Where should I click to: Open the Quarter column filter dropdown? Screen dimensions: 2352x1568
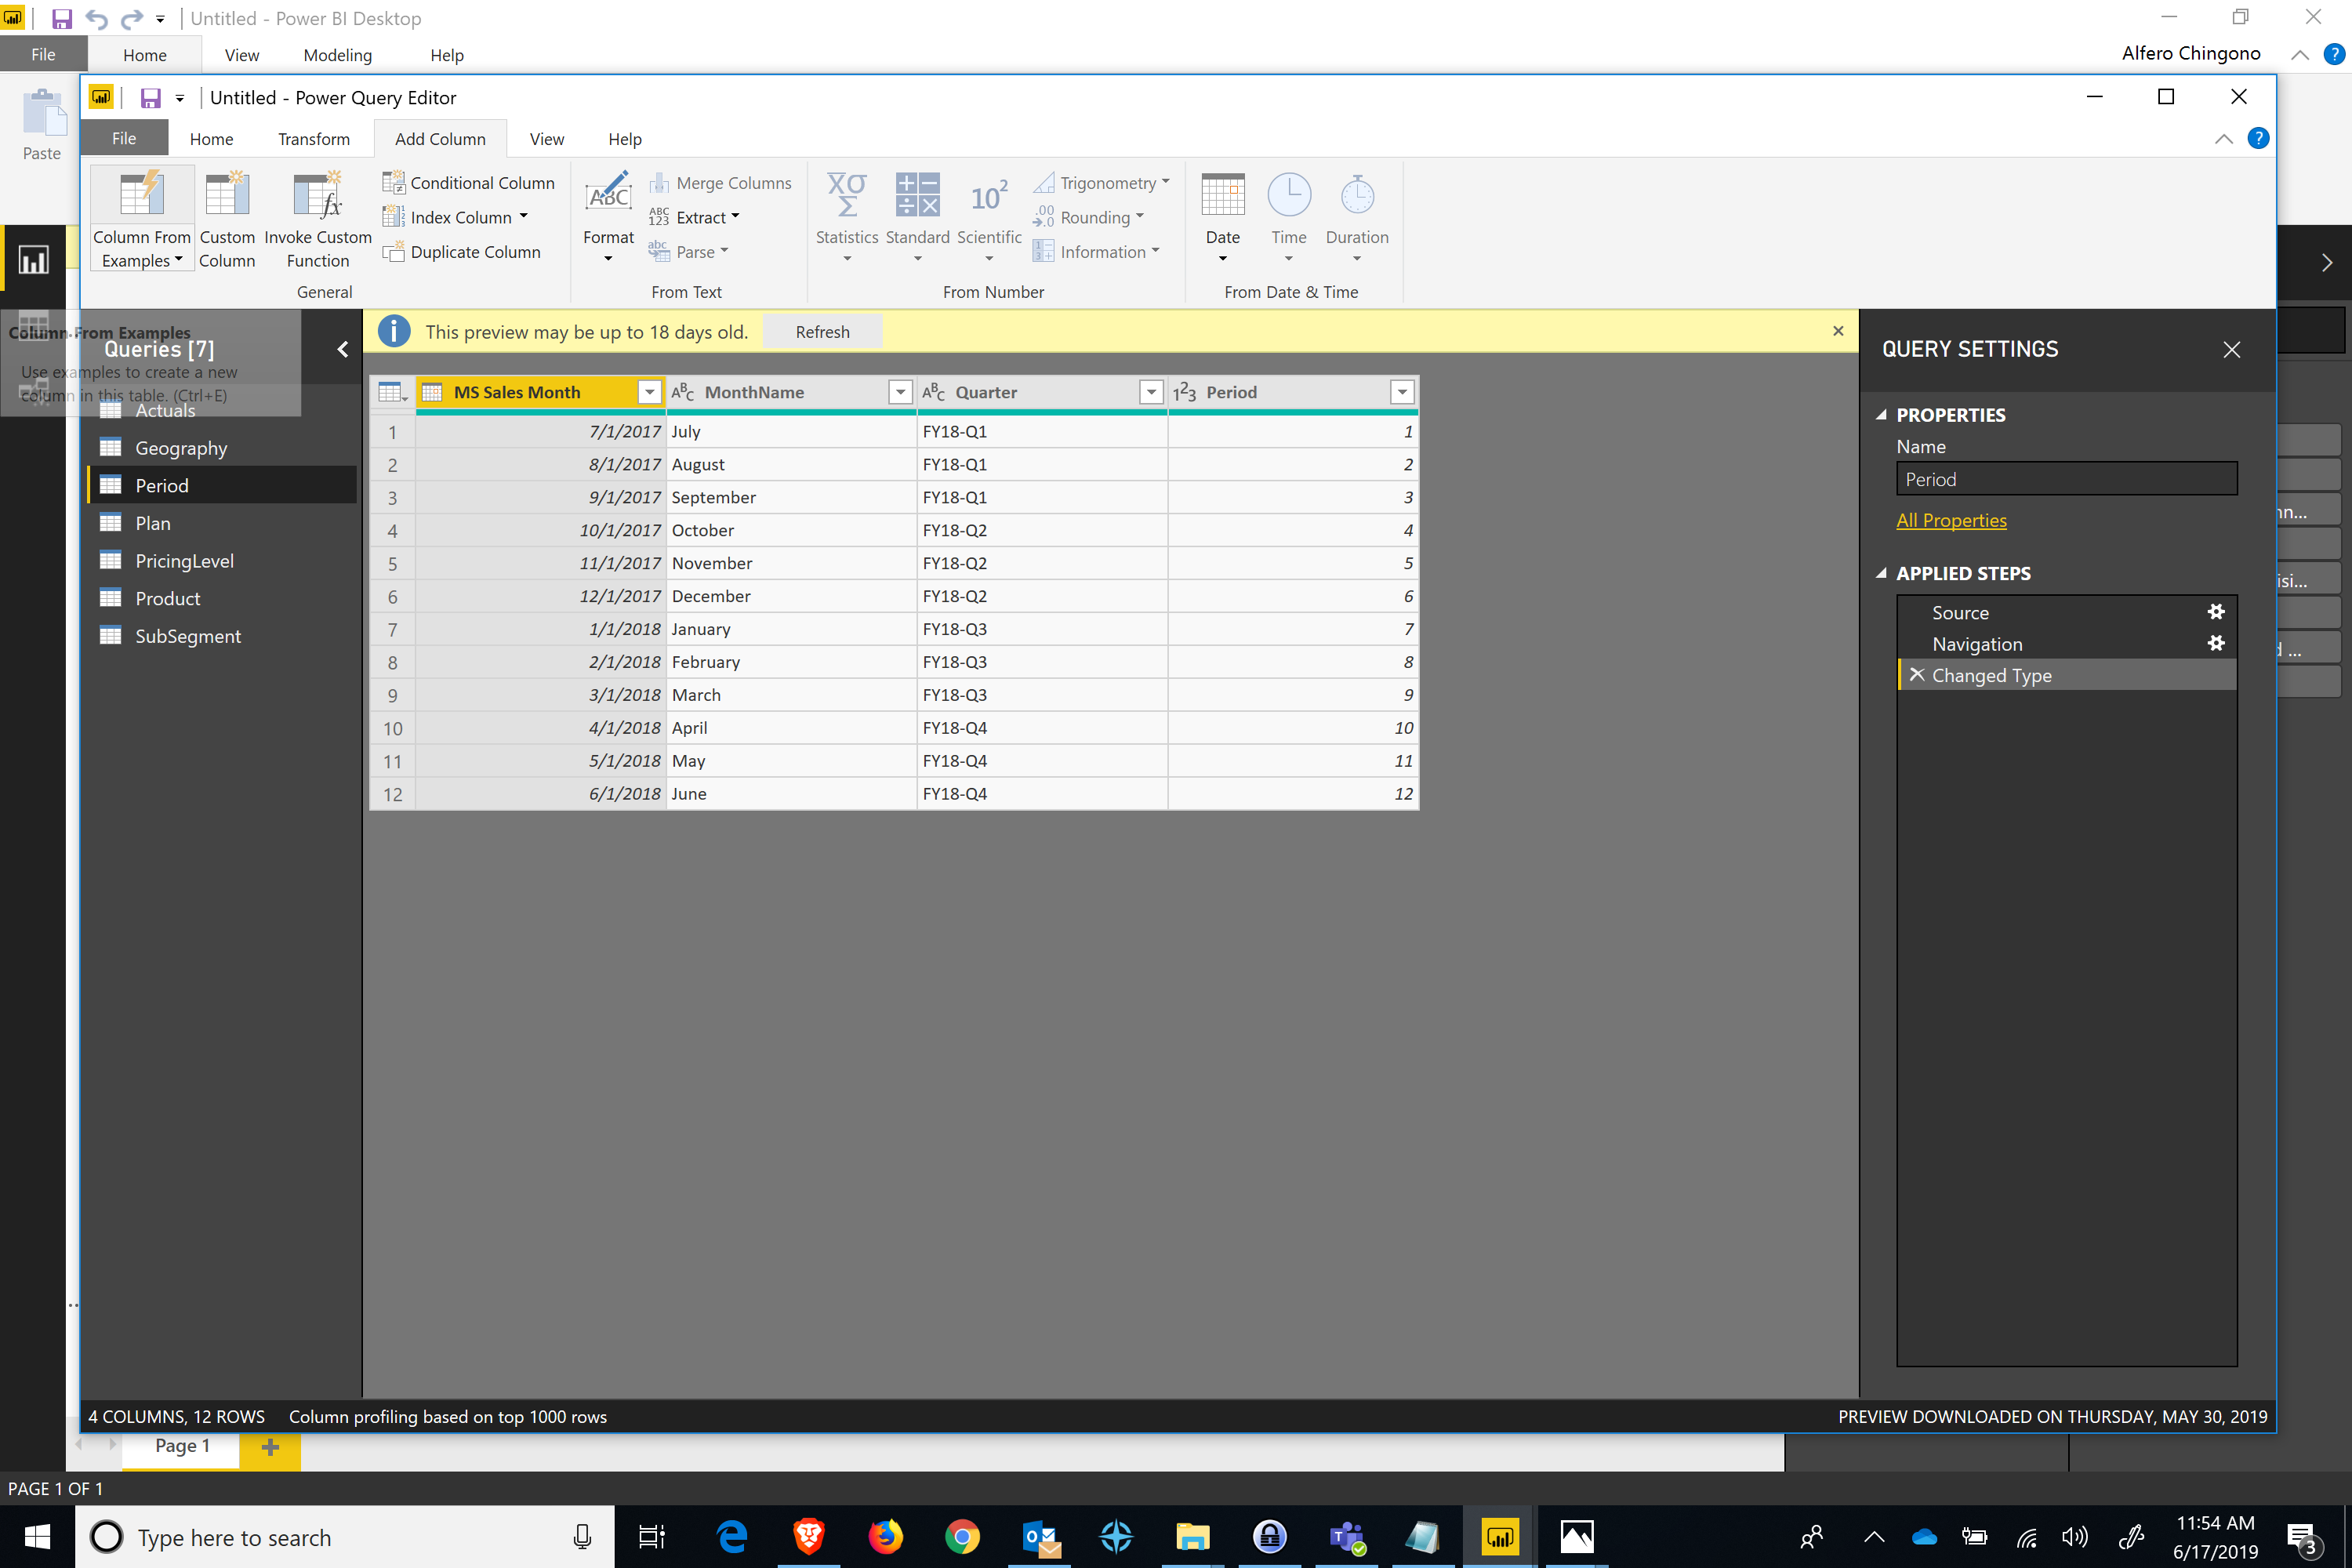coord(1151,392)
